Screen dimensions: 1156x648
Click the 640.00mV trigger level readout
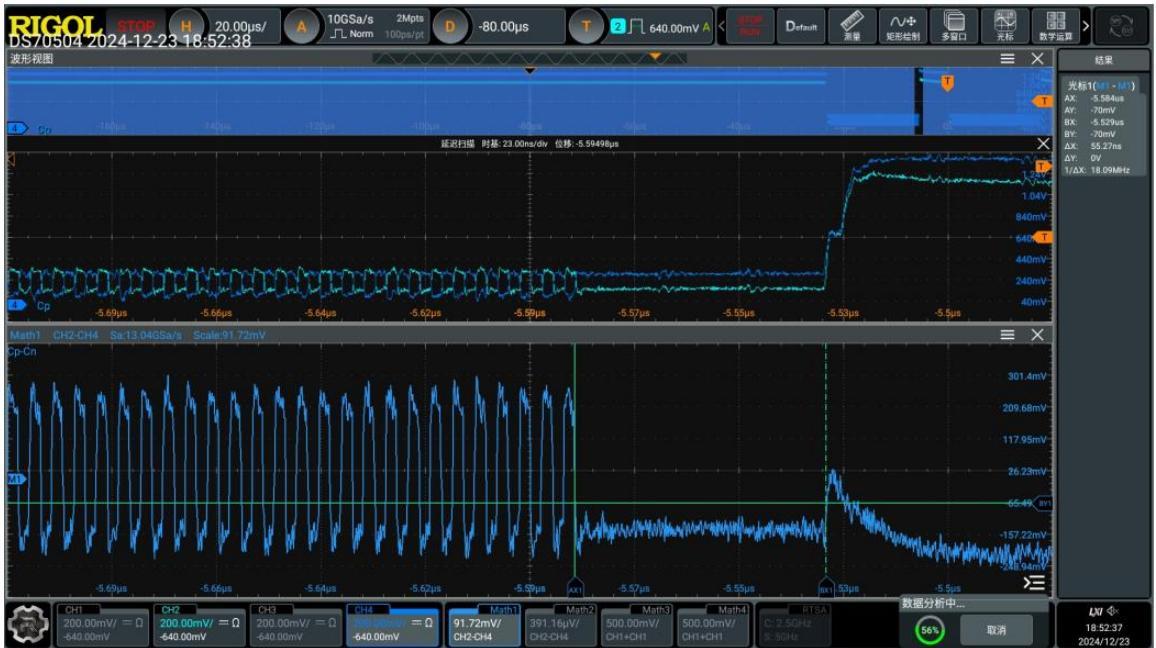tap(674, 28)
